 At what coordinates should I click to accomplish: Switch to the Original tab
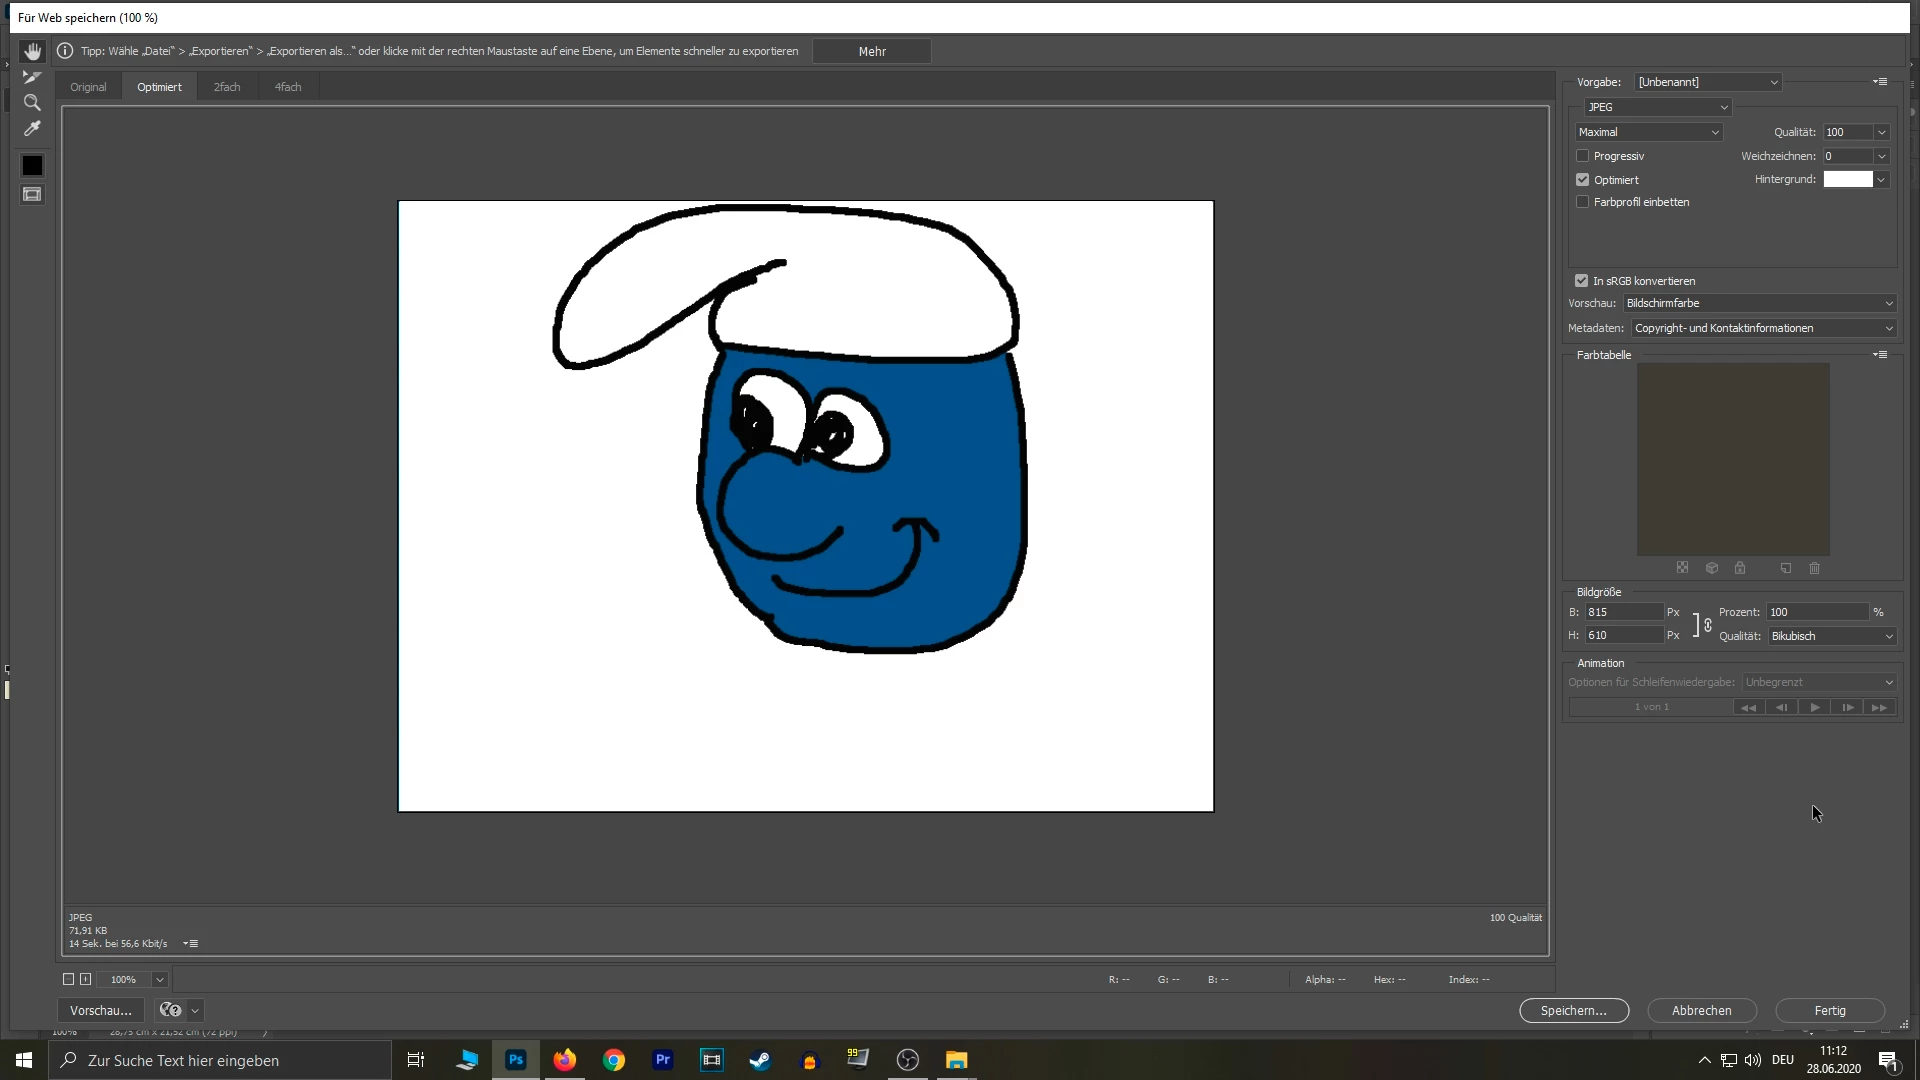tap(88, 87)
